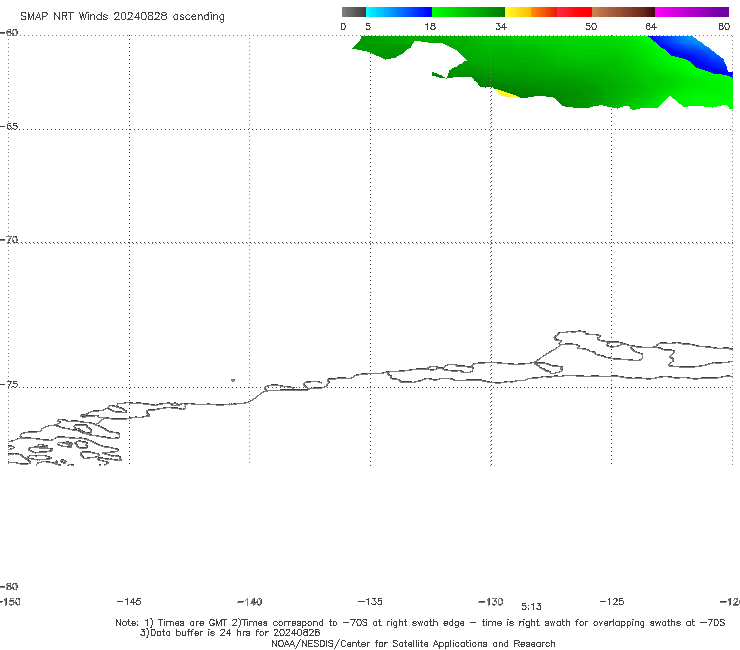Click the latitude label '-80'
The image size is (740, 650).
9,586
